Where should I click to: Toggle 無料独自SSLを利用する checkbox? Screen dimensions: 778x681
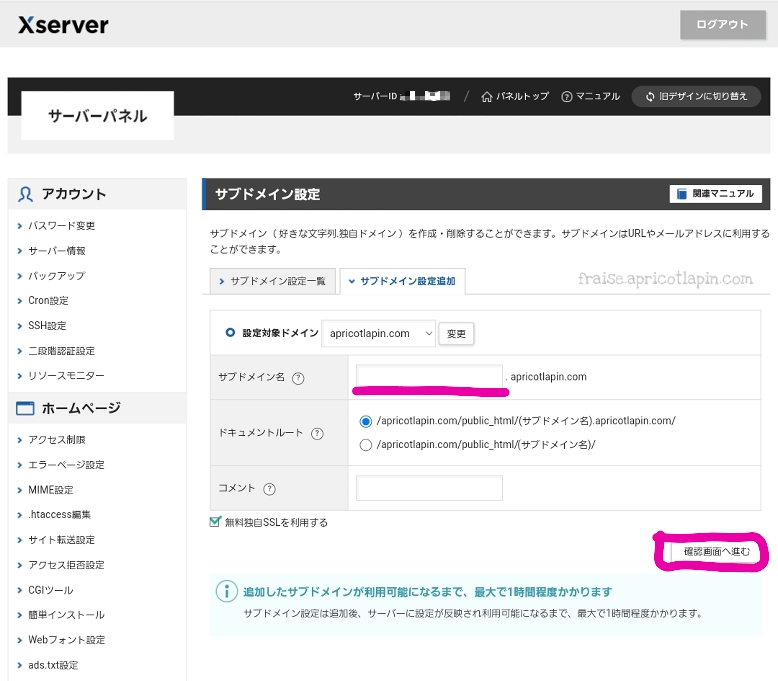(x=215, y=521)
